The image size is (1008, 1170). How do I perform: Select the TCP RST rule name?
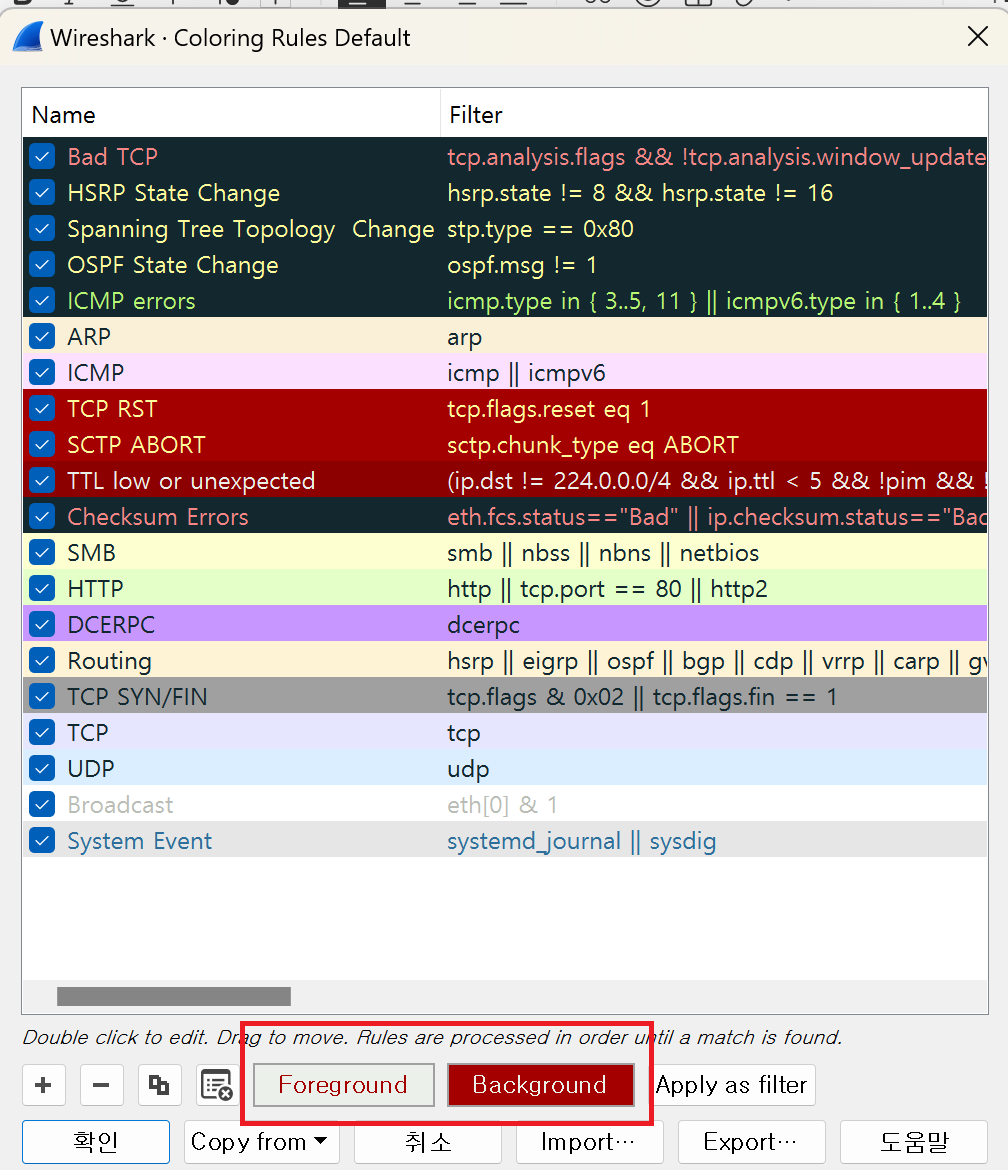[112, 409]
